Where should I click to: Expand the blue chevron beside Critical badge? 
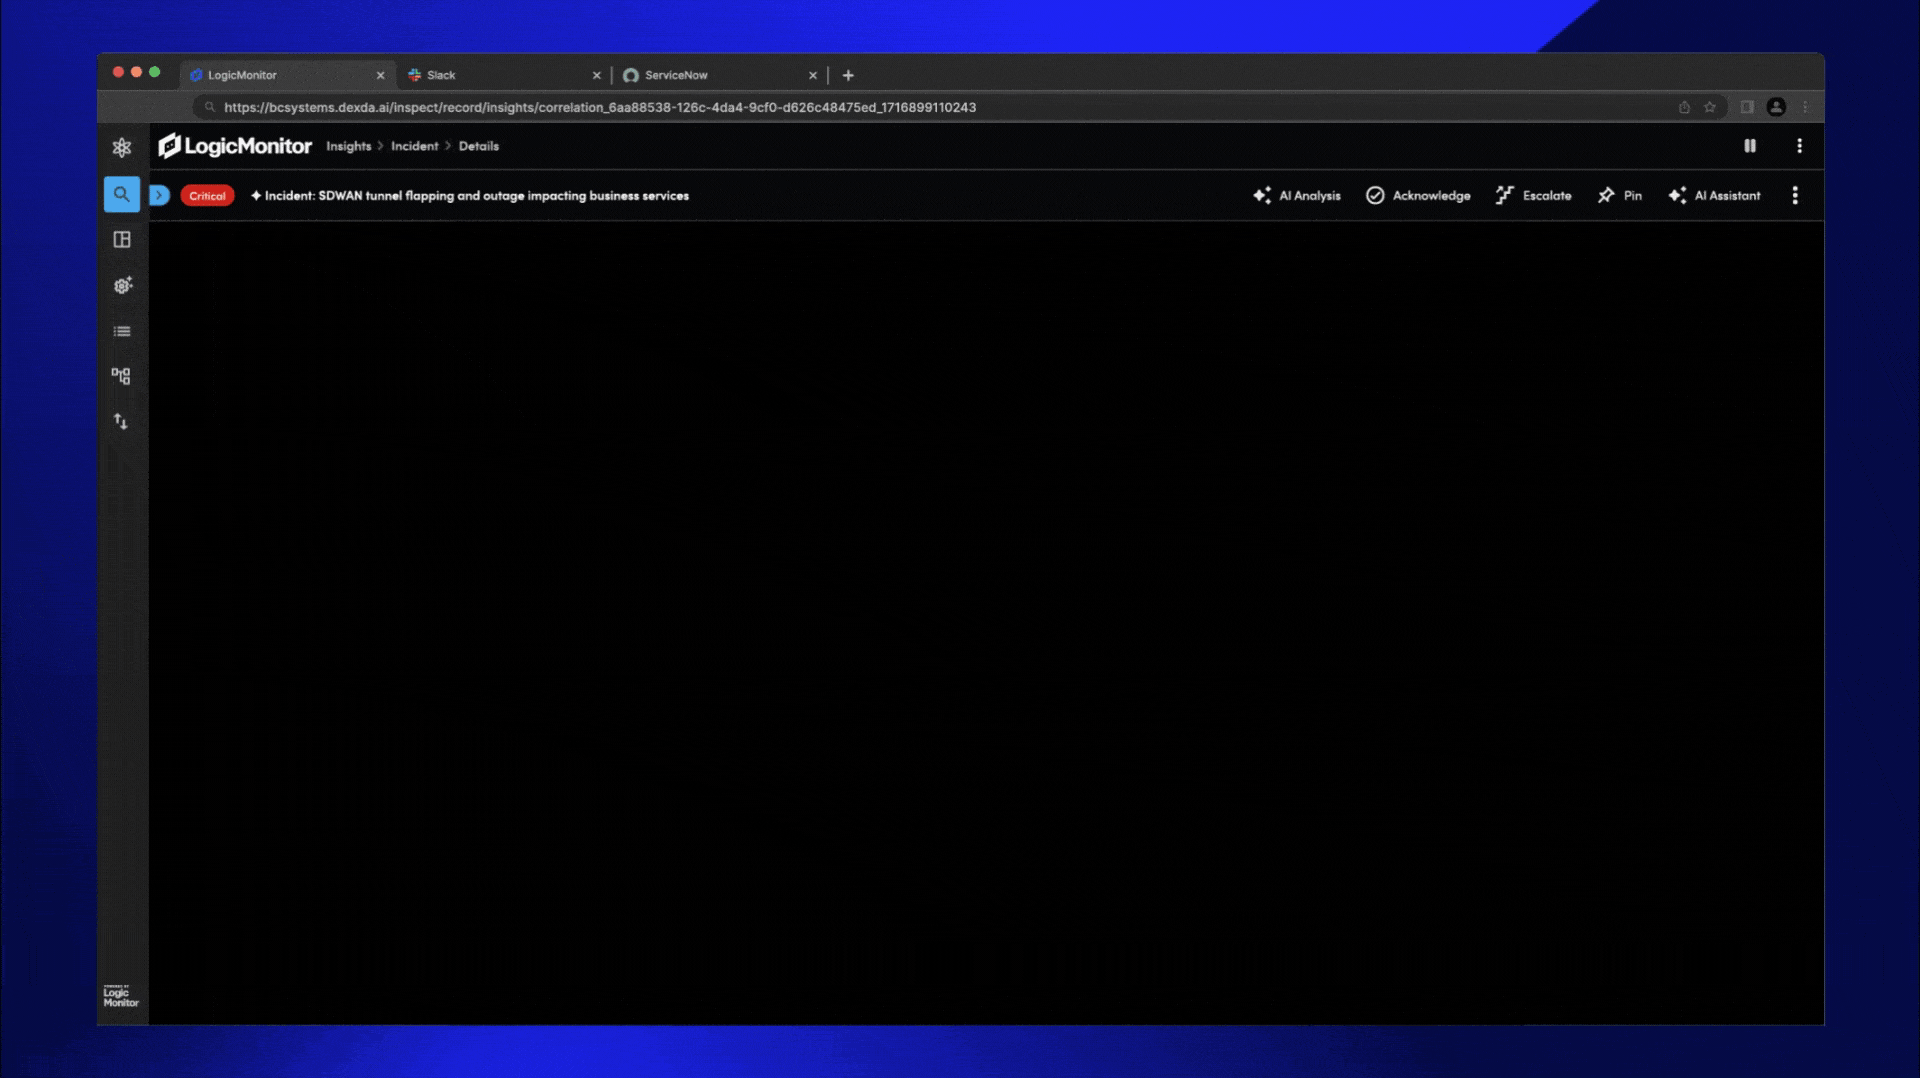point(160,196)
